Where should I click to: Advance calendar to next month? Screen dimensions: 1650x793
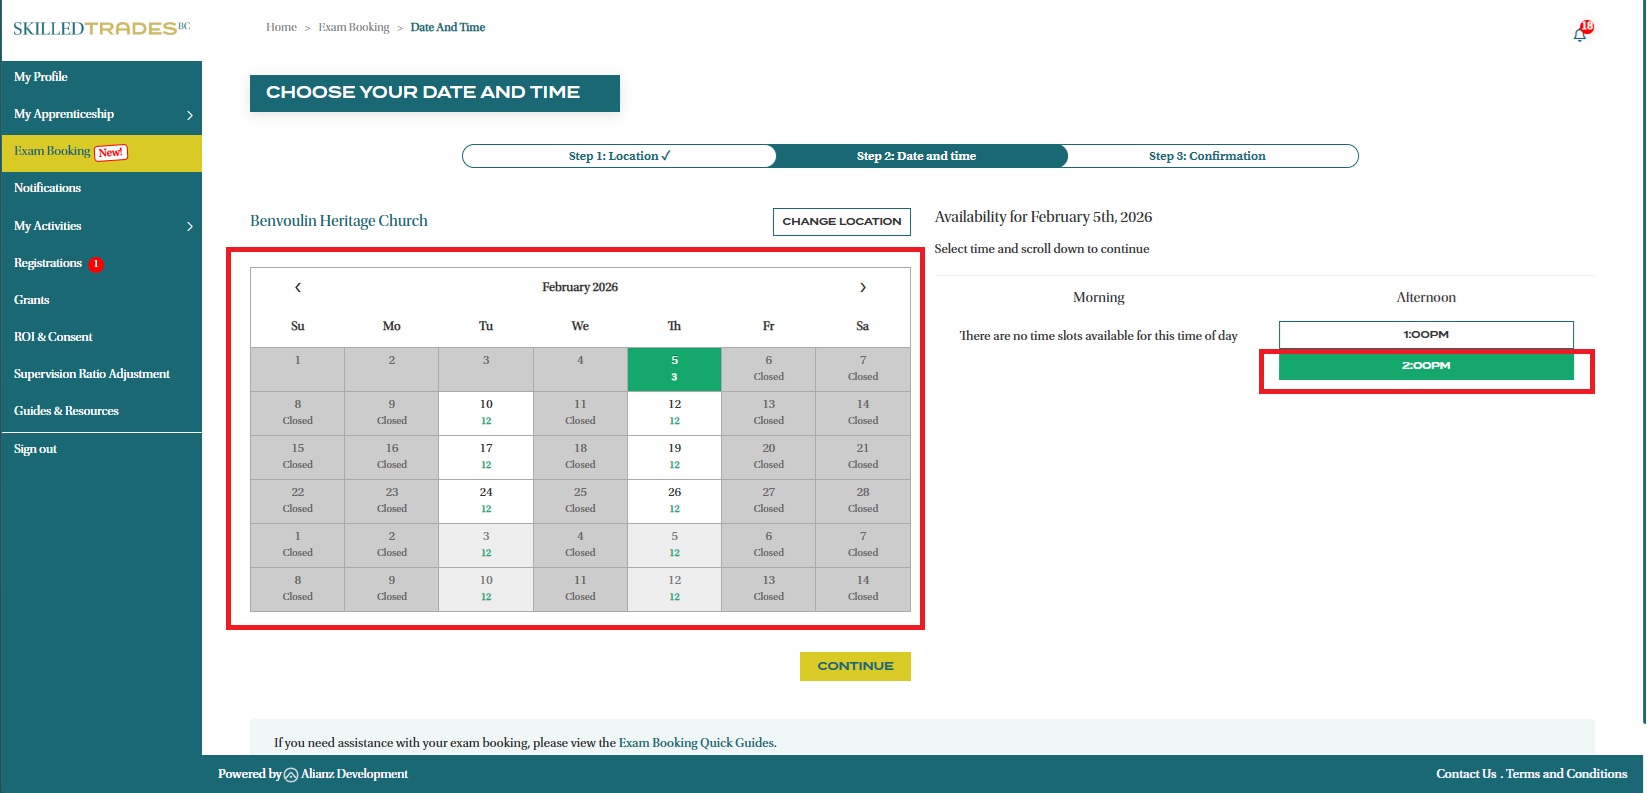[863, 288]
